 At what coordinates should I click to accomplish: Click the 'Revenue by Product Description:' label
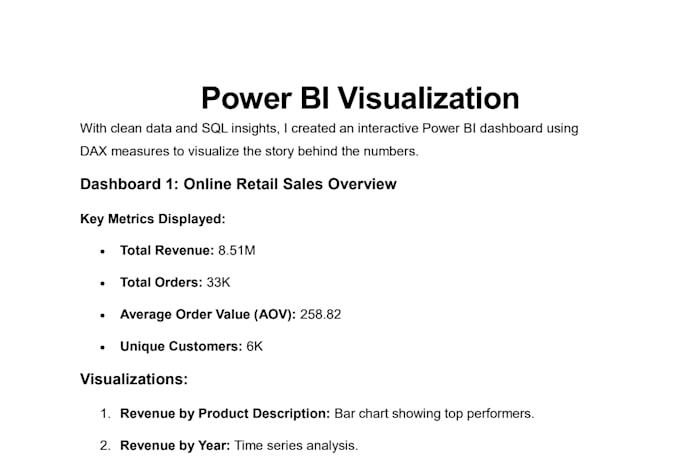point(225,413)
